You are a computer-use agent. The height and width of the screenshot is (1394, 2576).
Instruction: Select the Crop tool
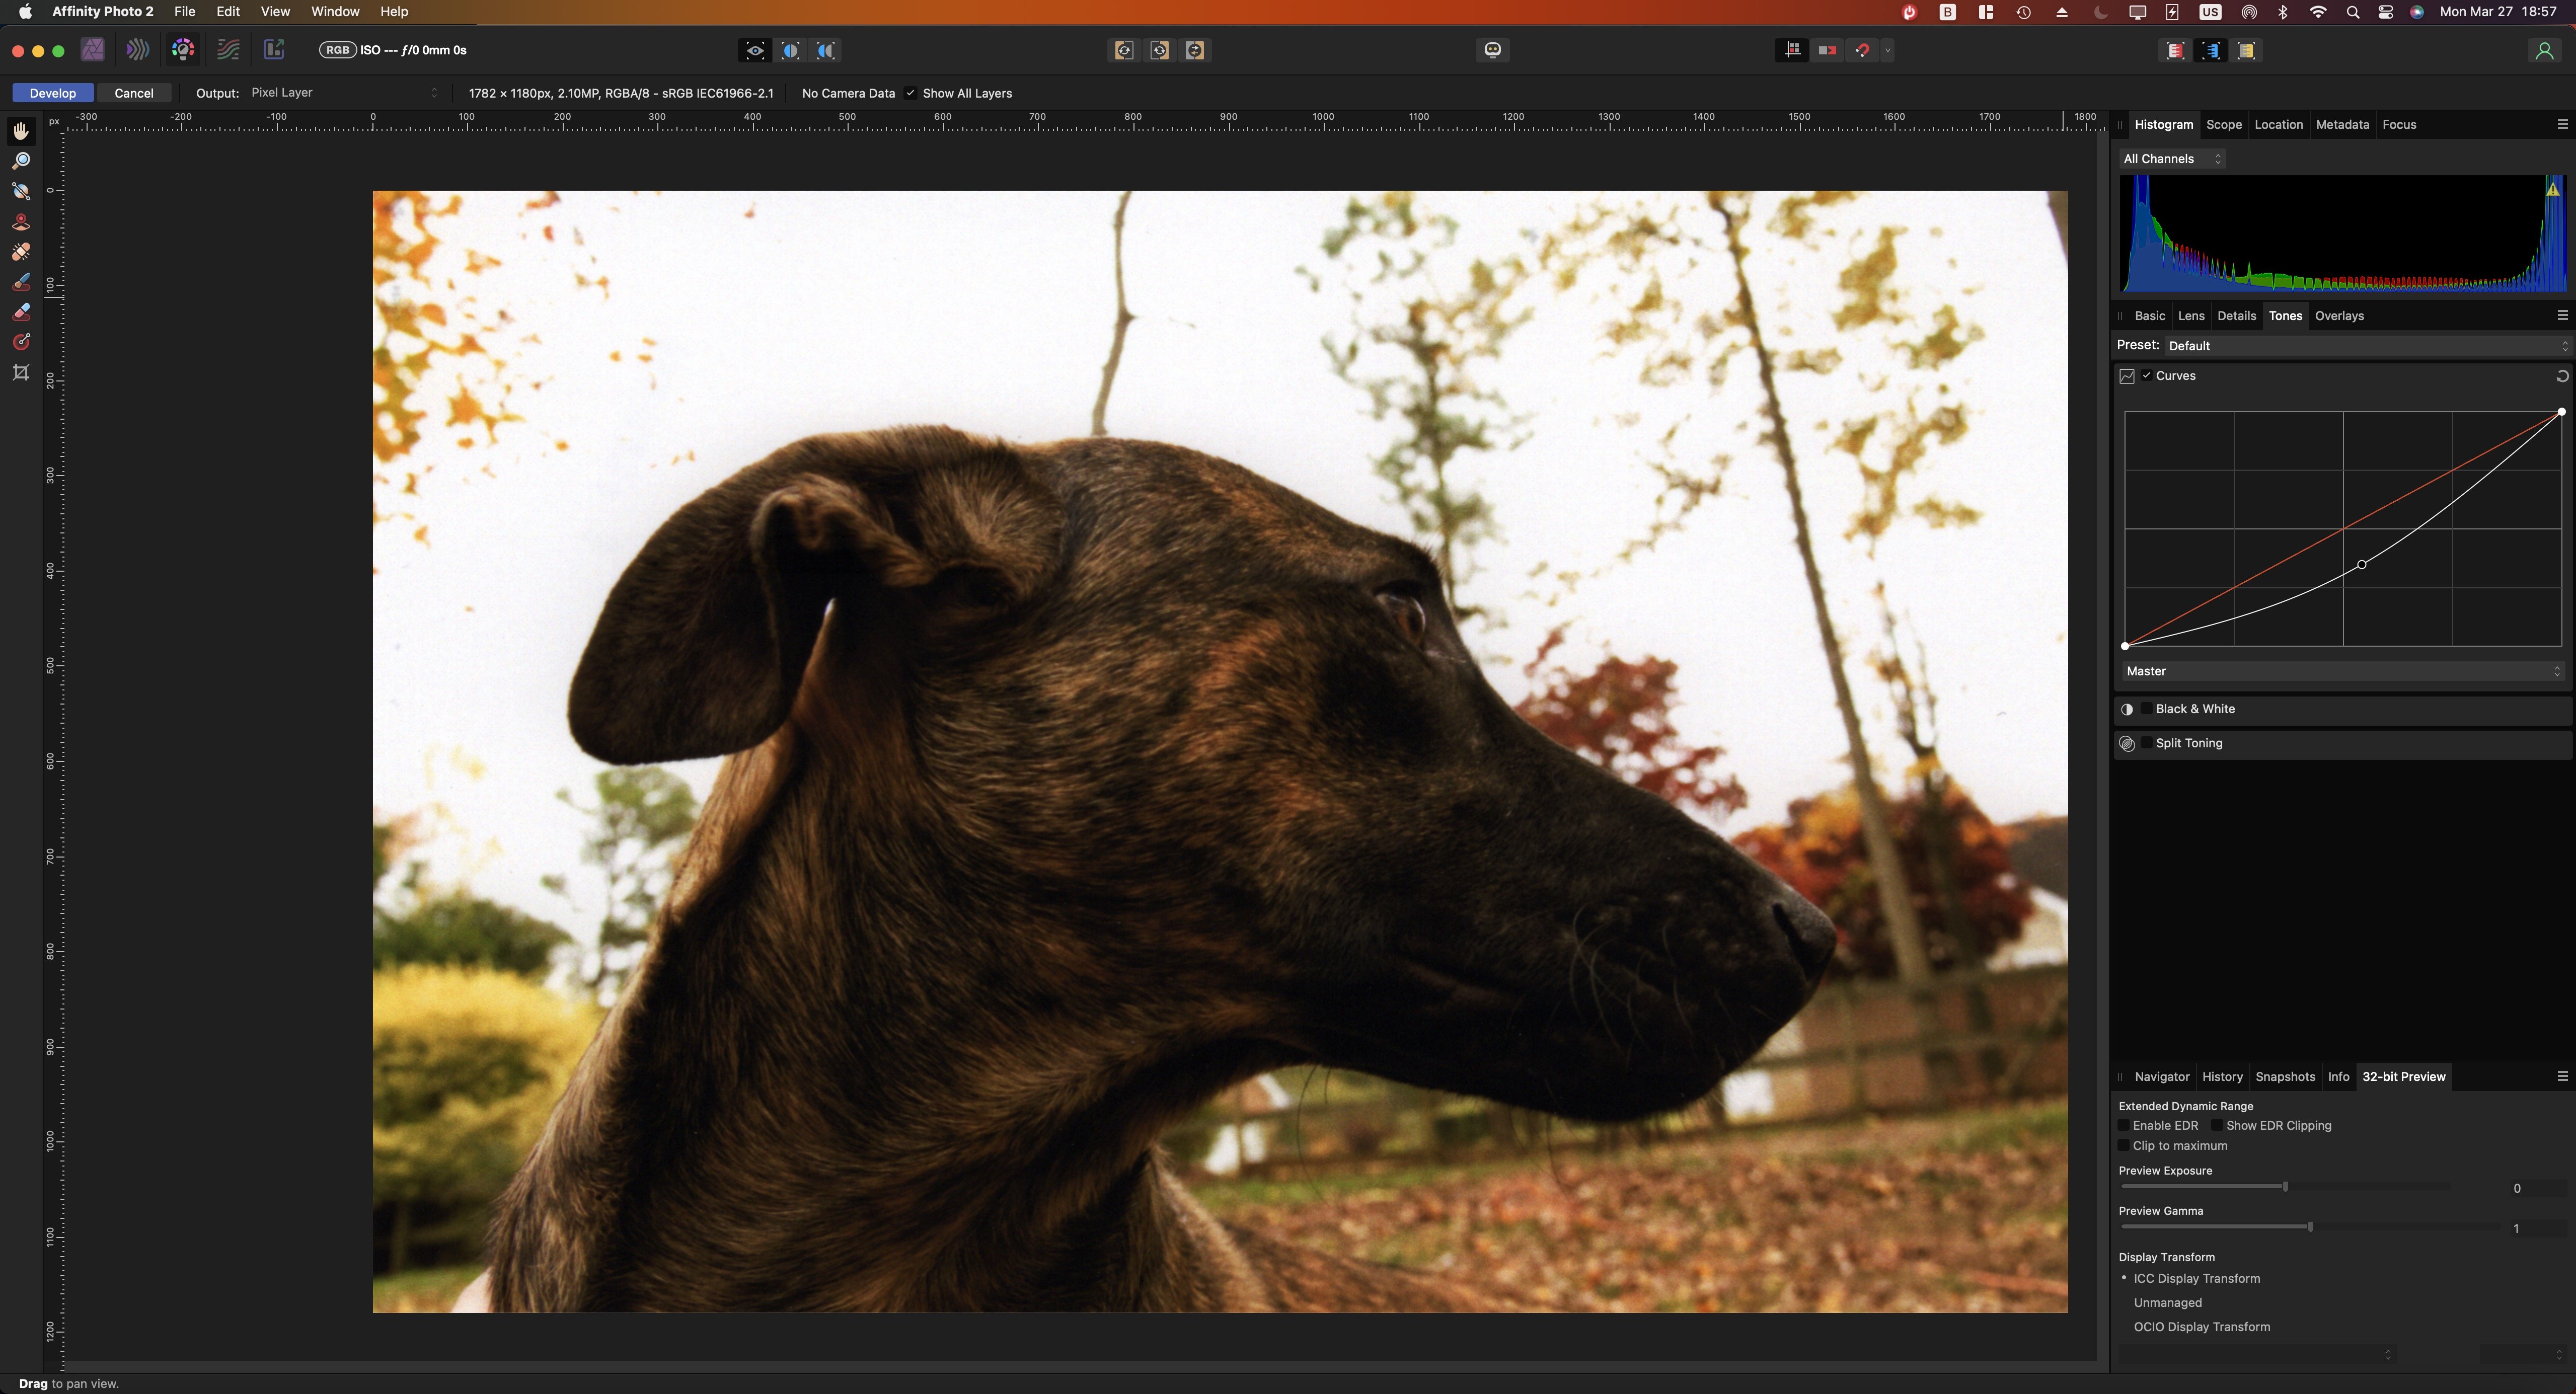(x=21, y=373)
